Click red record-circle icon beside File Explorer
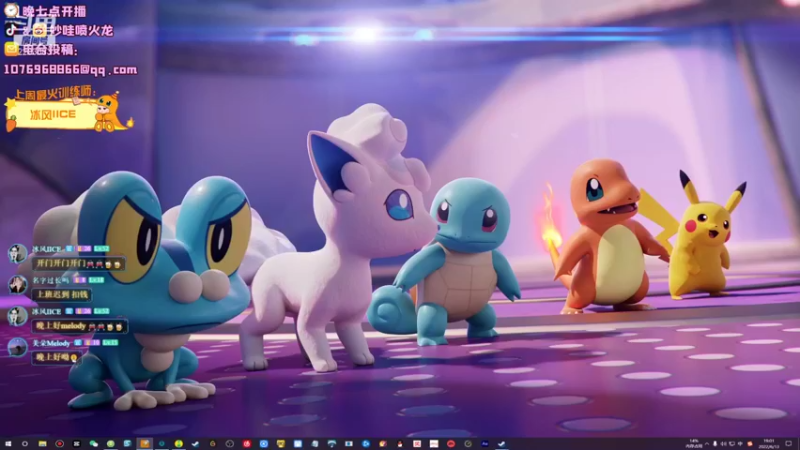800x450 pixels. (59, 444)
